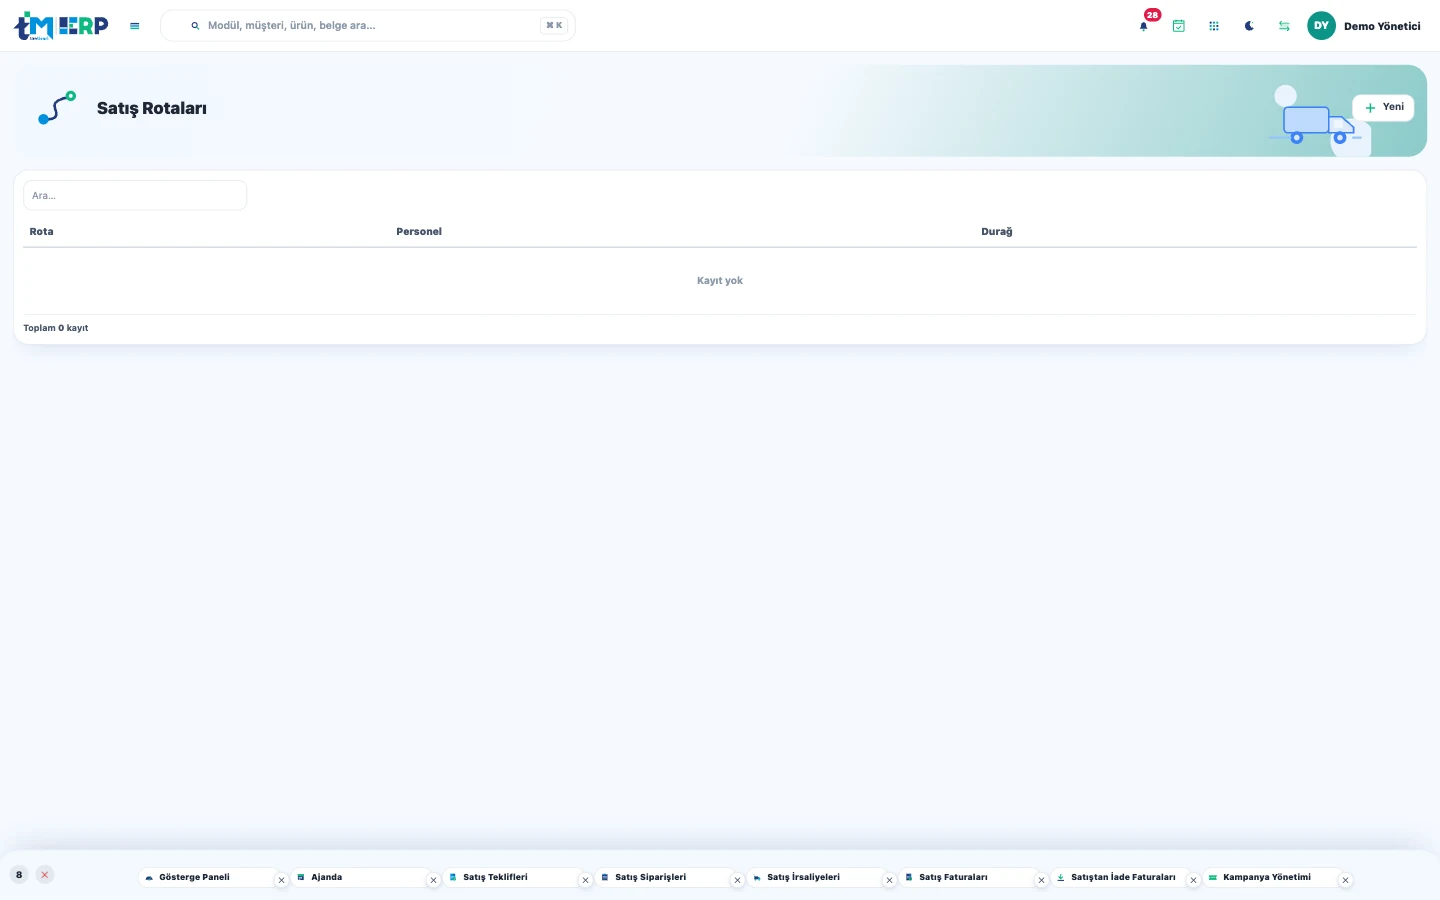Screen dimensions: 1440x900
Task: Create a new route with Yeni button
Action: (1383, 107)
